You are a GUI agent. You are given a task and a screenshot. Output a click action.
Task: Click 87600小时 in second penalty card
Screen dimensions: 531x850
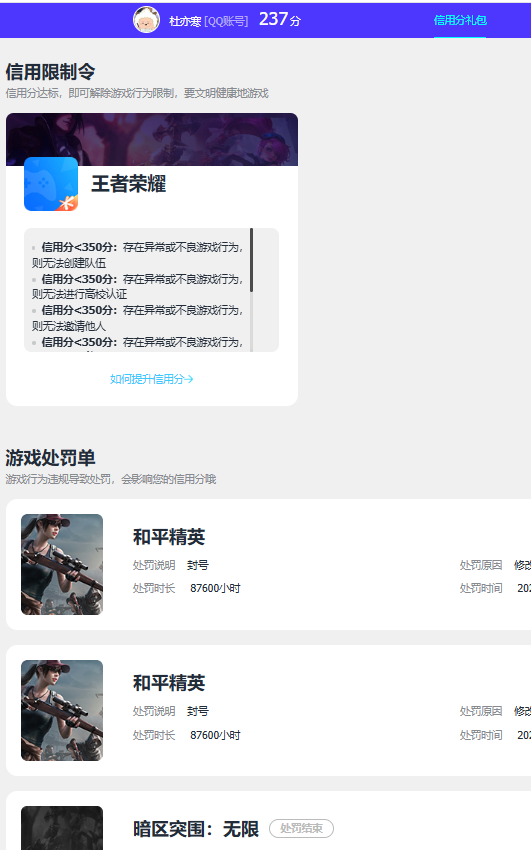pos(215,735)
